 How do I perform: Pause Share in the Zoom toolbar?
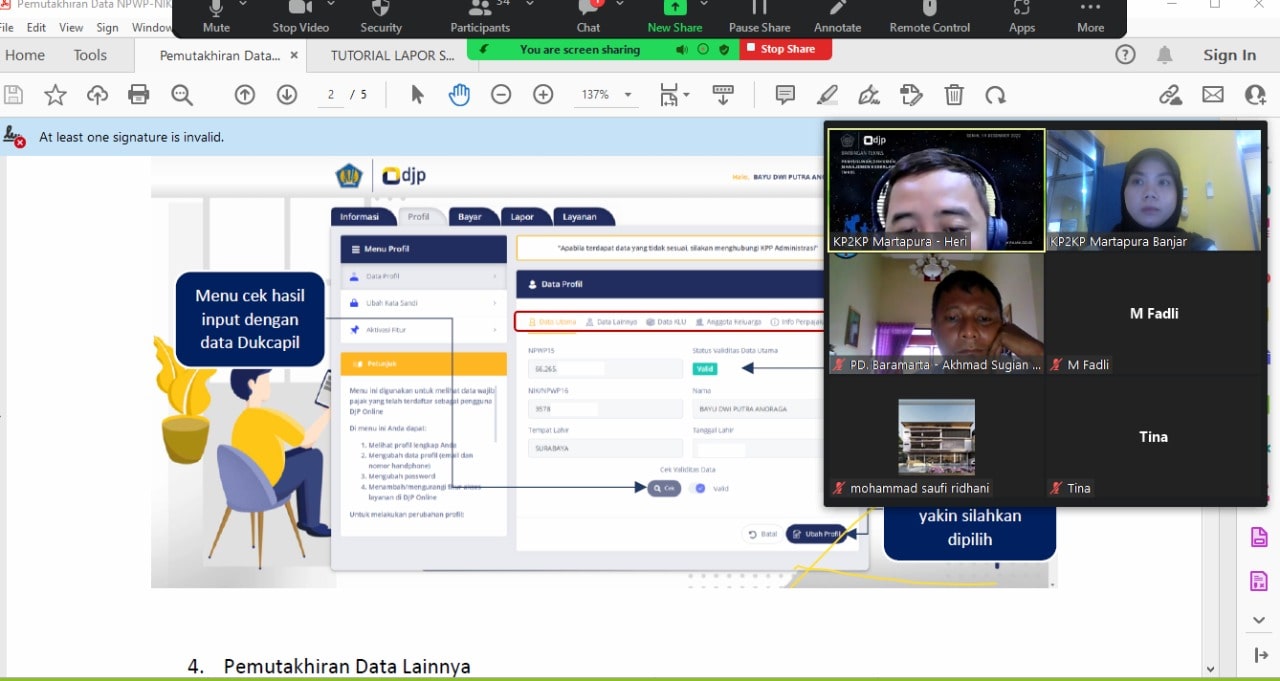759,17
